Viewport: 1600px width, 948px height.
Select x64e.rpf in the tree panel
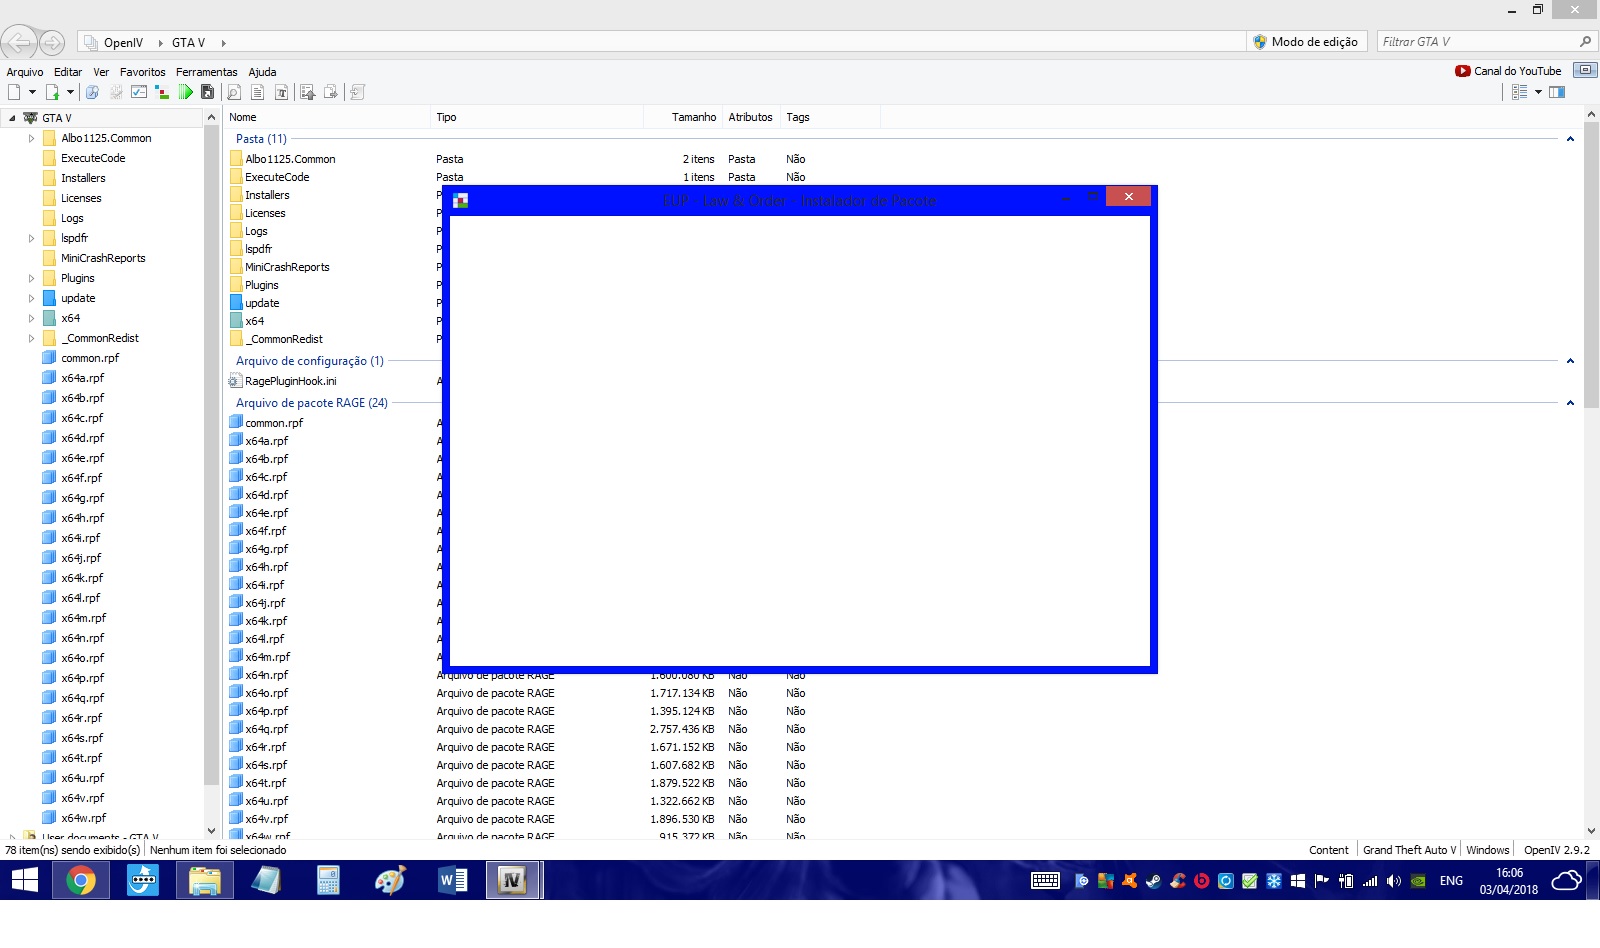pyautogui.click(x=82, y=458)
